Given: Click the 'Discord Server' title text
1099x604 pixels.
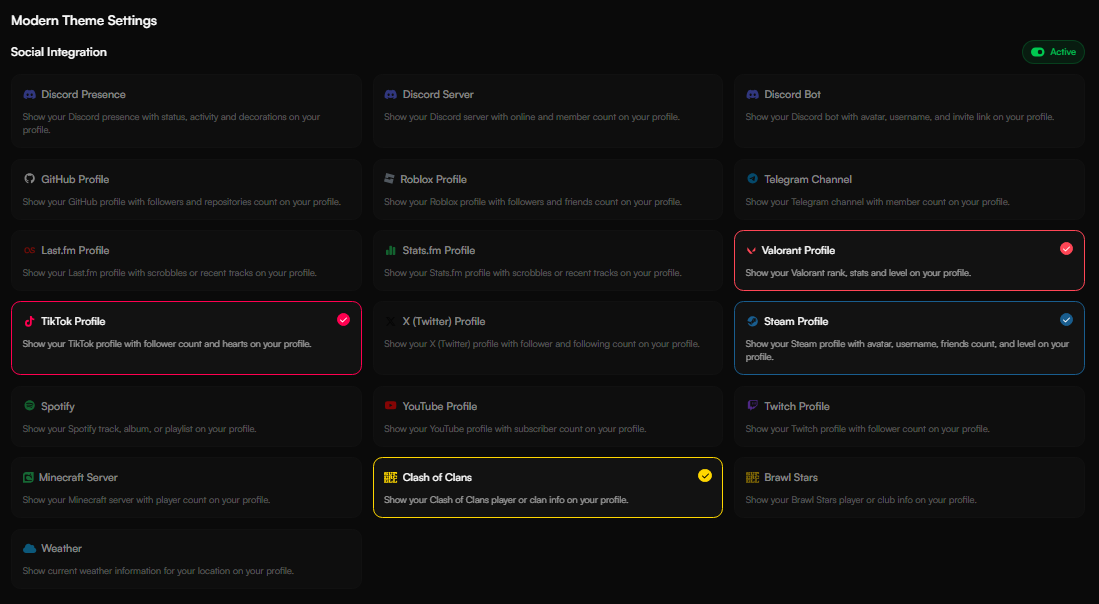Looking at the screenshot, I should click(x=437, y=94).
